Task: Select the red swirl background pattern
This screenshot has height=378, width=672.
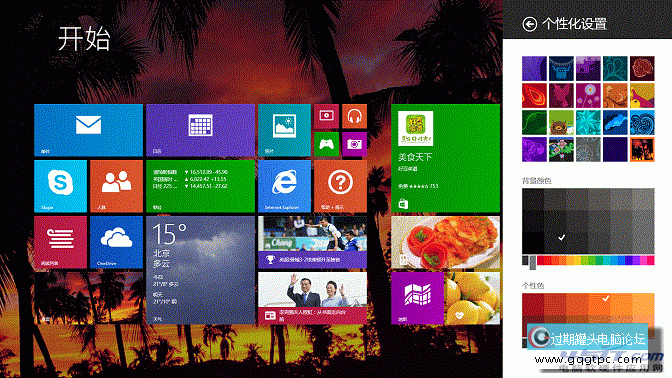Action: [x=534, y=96]
